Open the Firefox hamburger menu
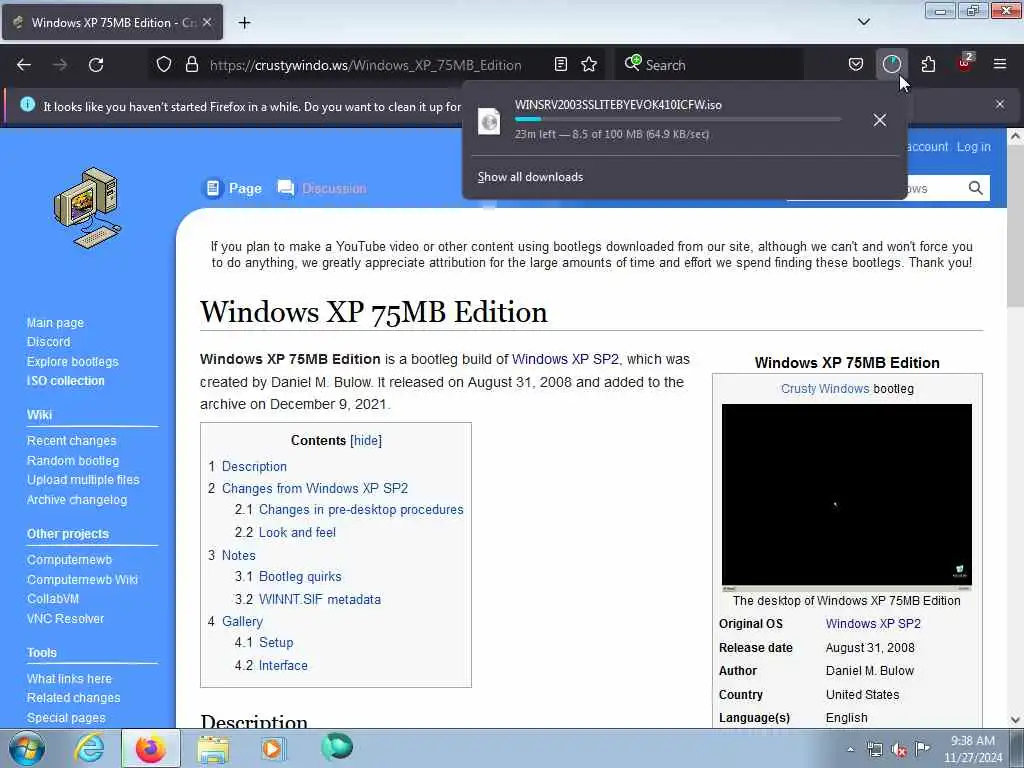Viewport: 1024px width, 768px height. pyautogui.click(x=1000, y=64)
